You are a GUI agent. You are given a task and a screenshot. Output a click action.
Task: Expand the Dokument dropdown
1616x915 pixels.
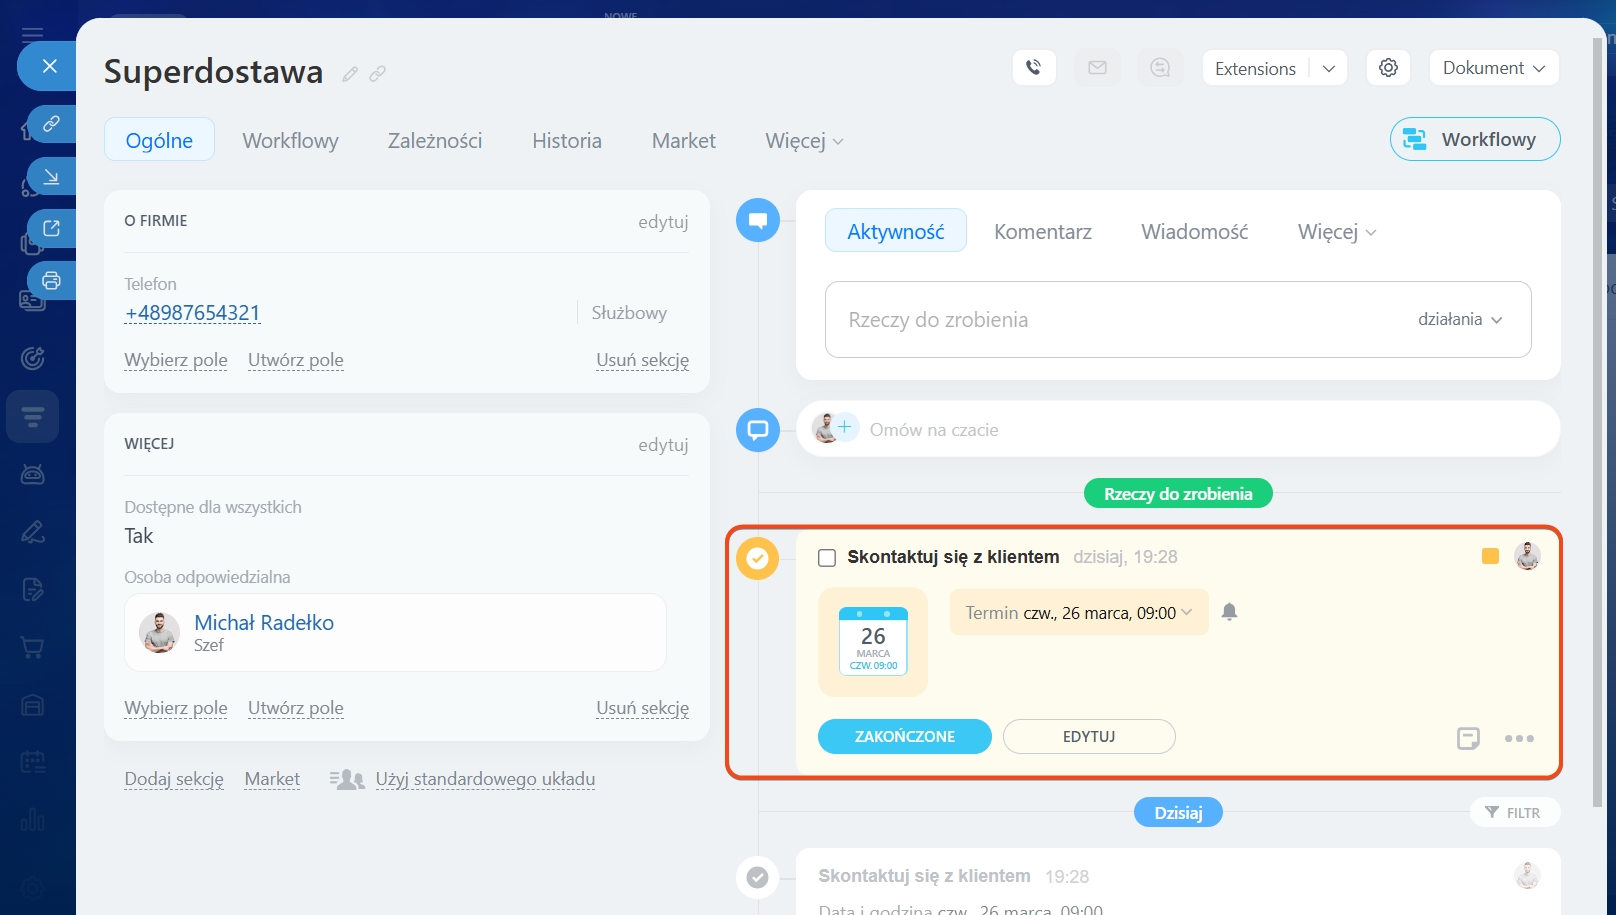tap(1494, 68)
